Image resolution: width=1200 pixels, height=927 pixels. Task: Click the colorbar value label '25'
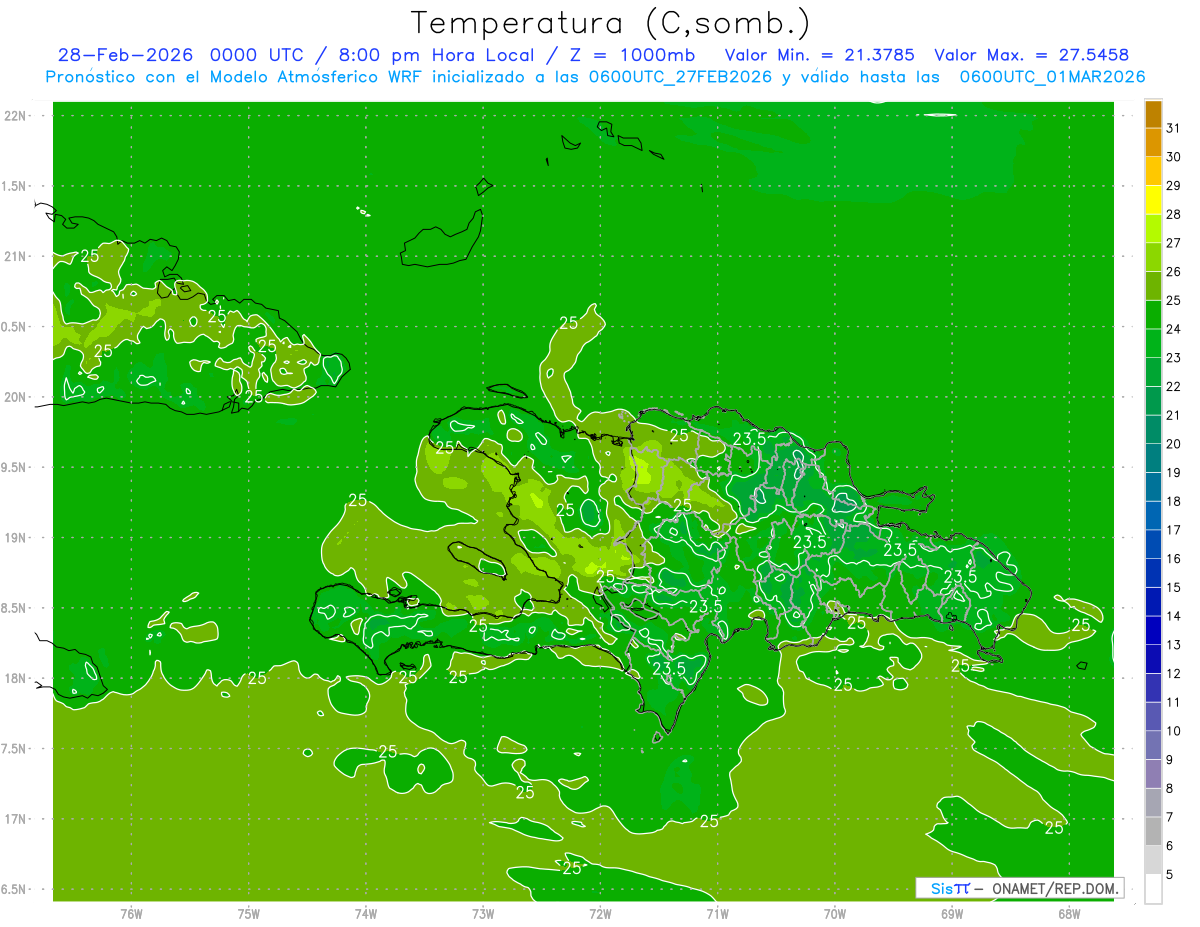pyautogui.click(x=1174, y=300)
